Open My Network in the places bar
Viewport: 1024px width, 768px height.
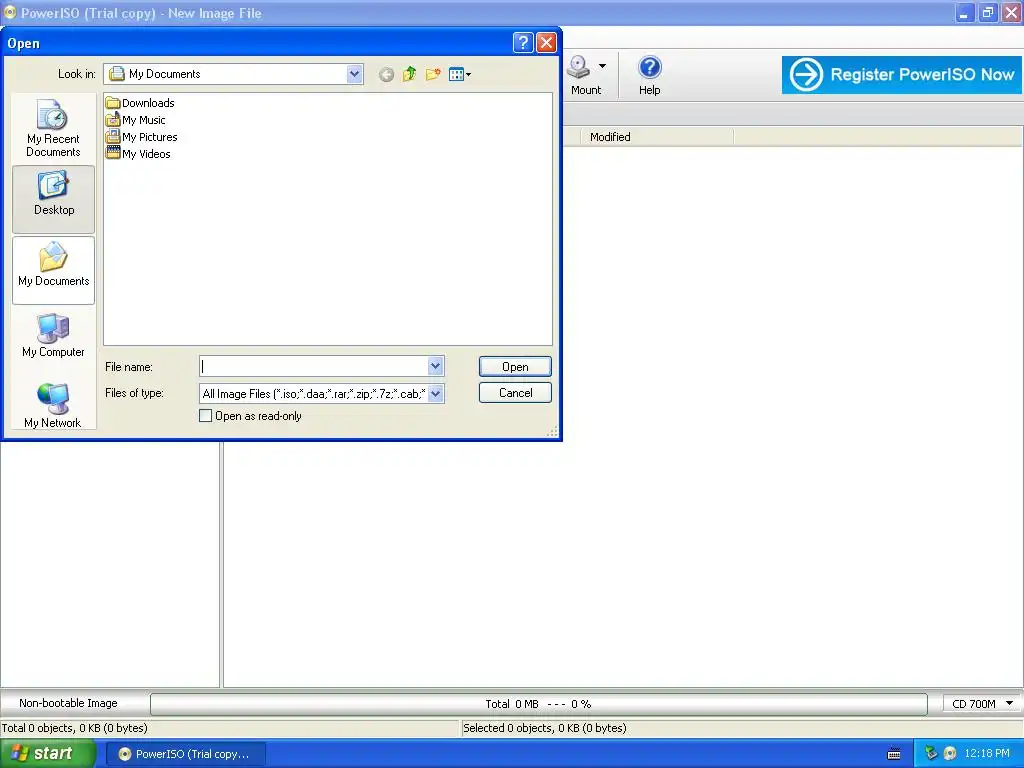54,405
